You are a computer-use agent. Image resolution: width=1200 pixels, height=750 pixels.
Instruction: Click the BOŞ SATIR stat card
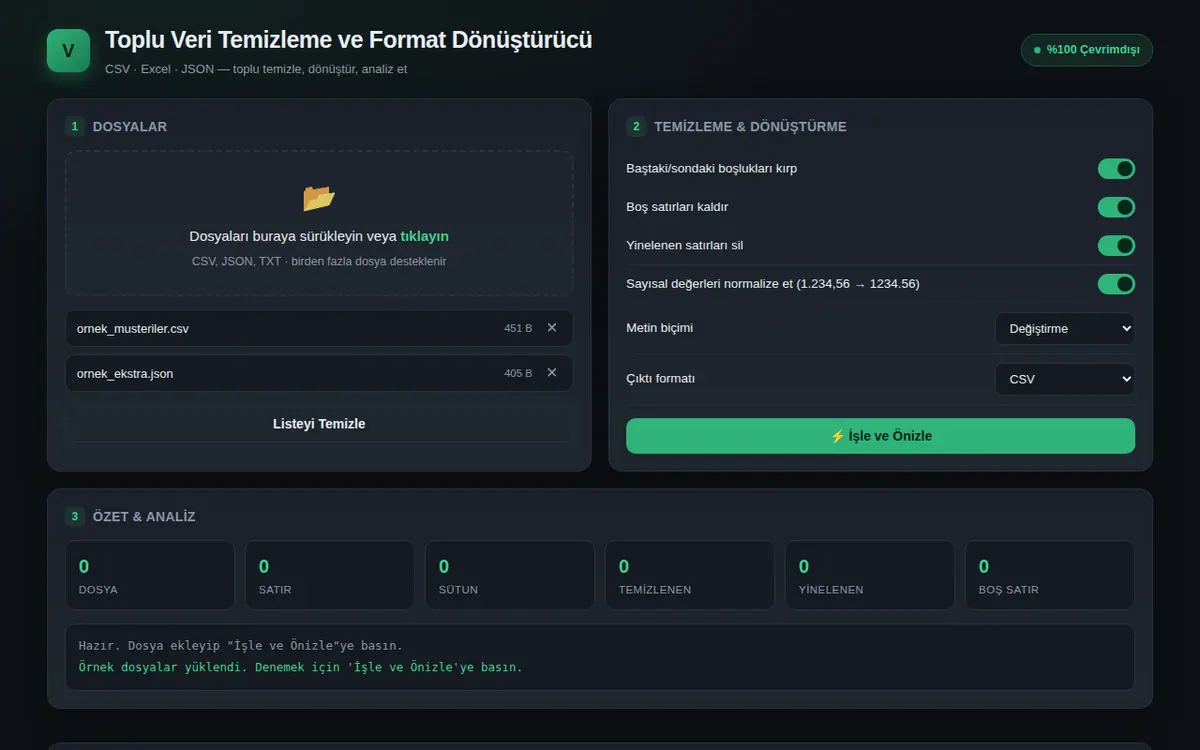click(x=1050, y=575)
